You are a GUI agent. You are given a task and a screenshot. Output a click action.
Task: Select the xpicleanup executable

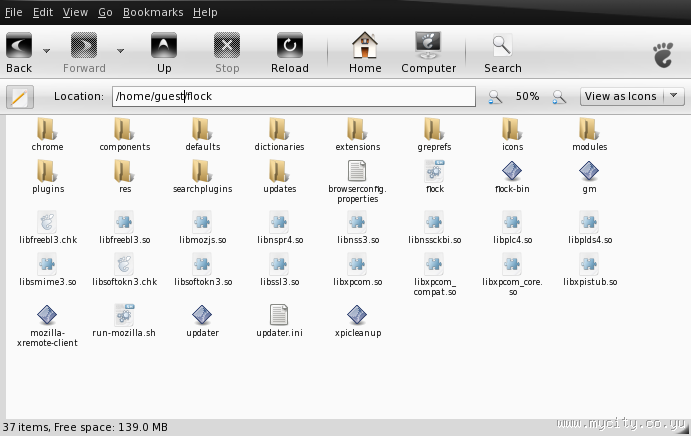(x=357, y=320)
